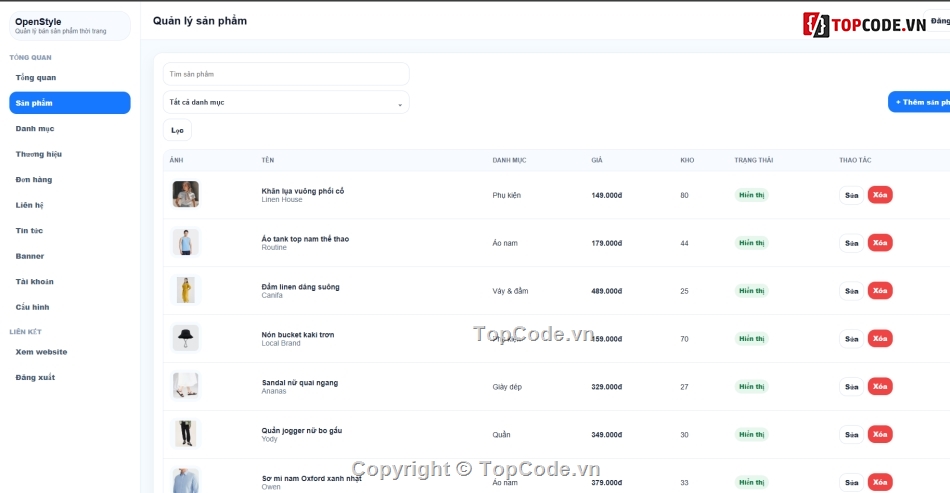Click Xóa for Sandal nữ quai ngang
The height and width of the screenshot is (493, 950).
[880, 386]
